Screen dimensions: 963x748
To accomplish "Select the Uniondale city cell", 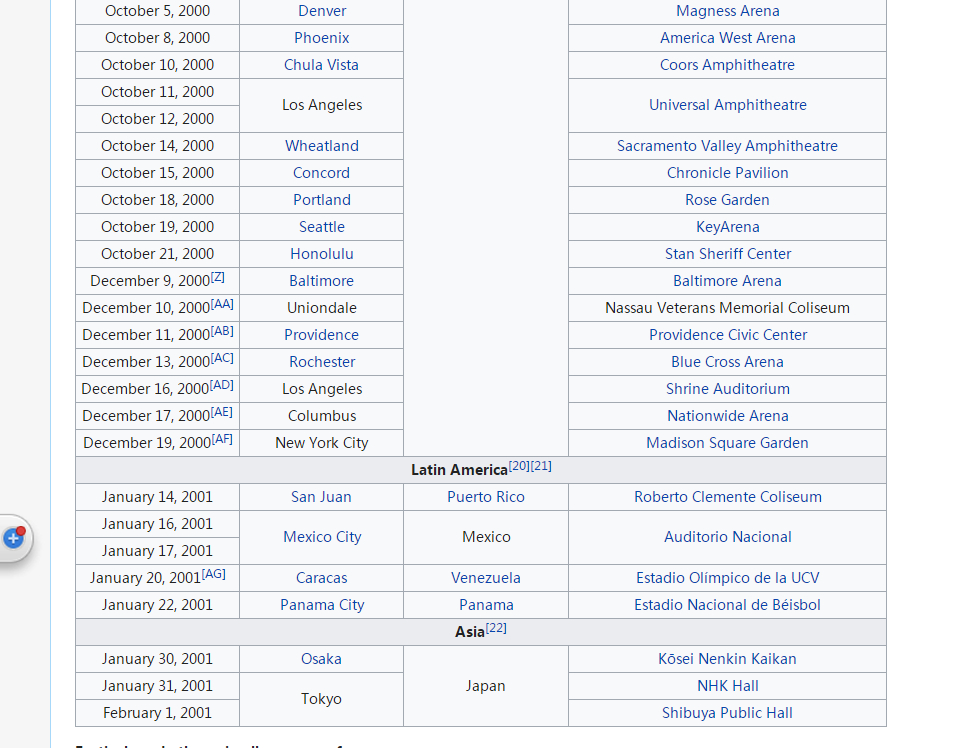I will tap(322, 308).
